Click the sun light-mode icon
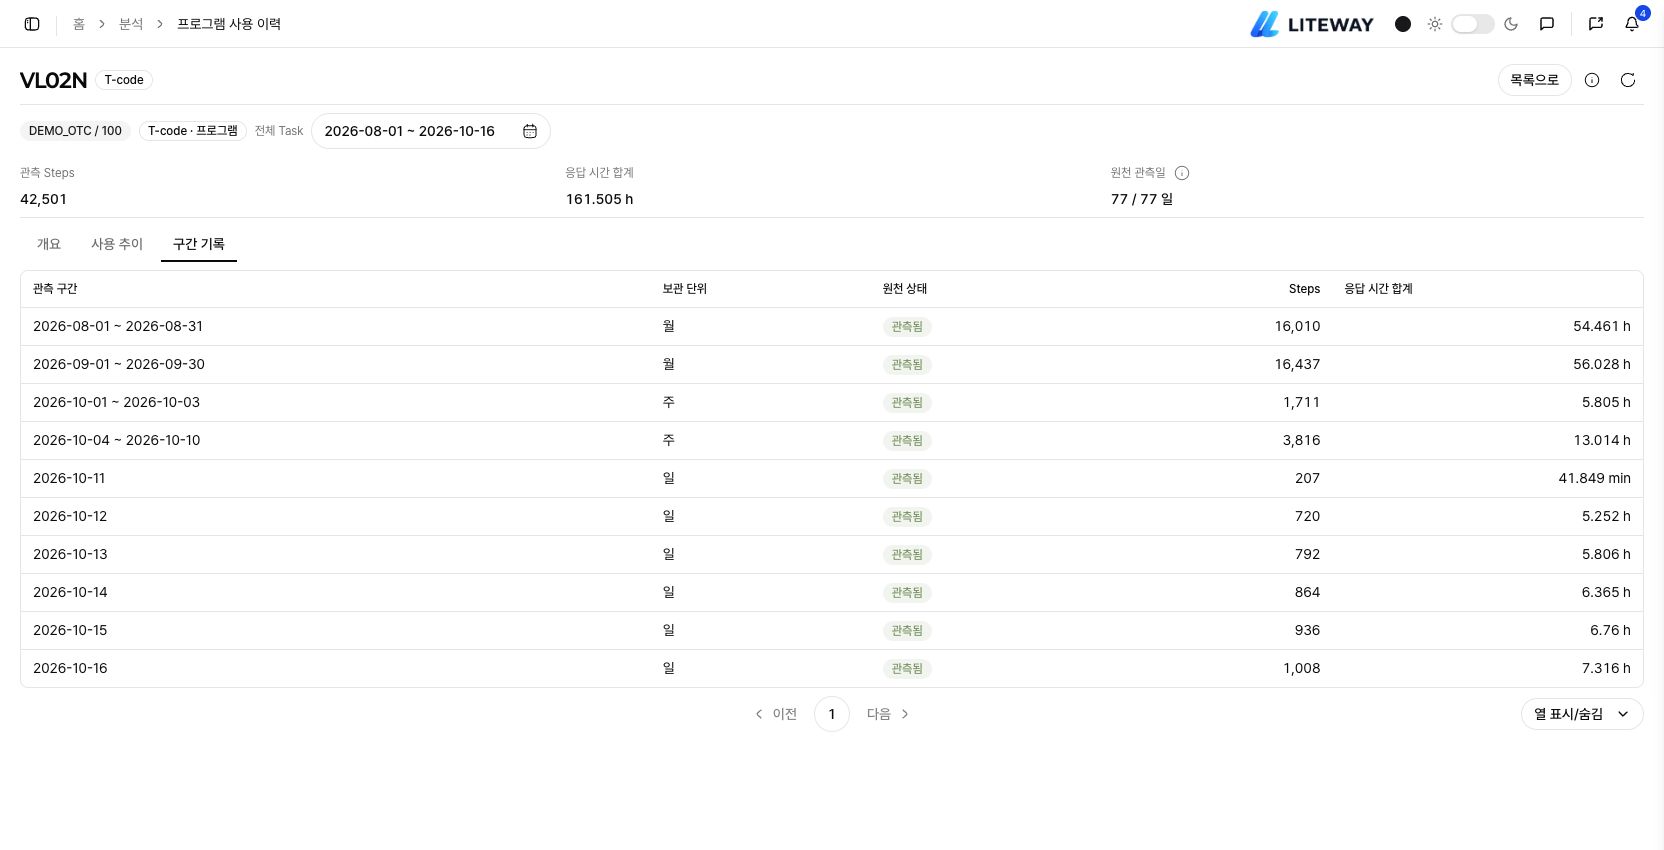 (1435, 24)
